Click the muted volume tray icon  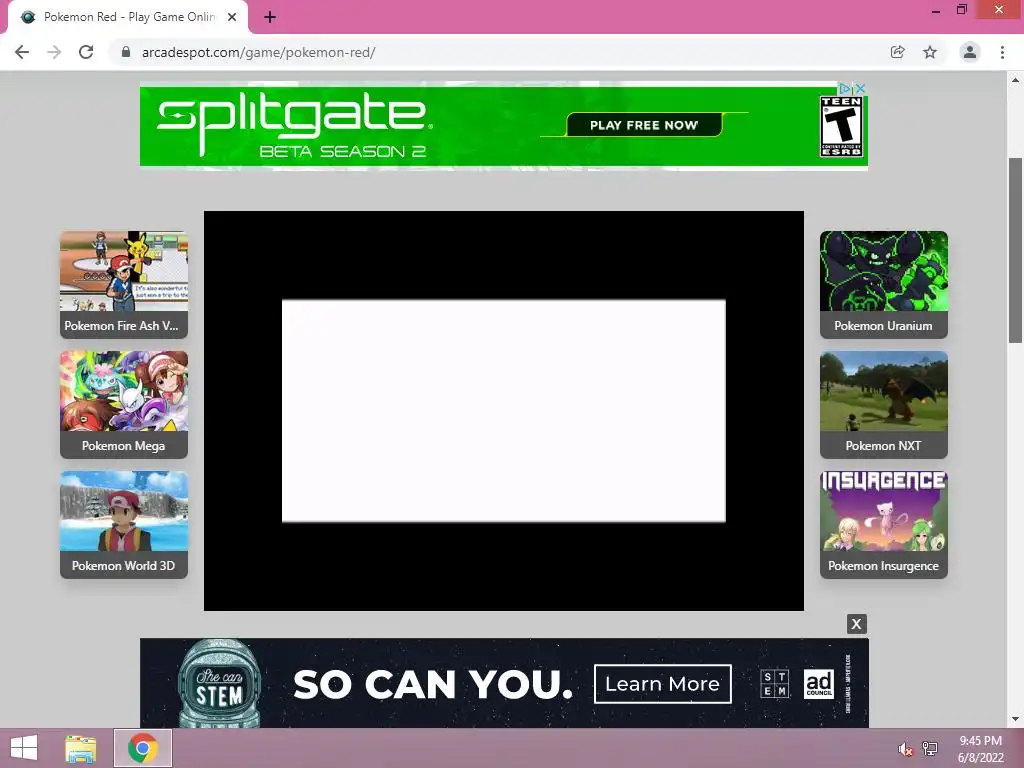pyautogui.click(x=905, y=750)
